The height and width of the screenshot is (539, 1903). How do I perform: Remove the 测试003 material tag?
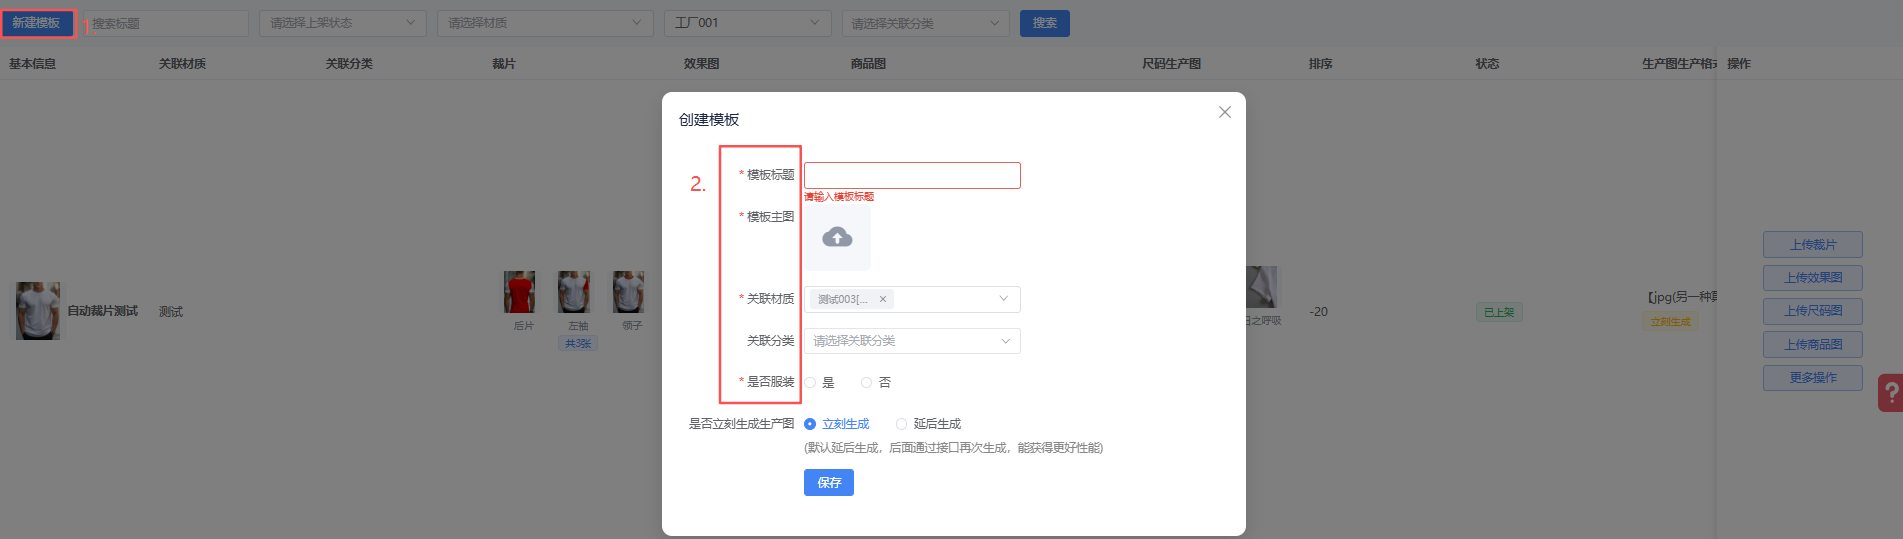click(882, 299)
